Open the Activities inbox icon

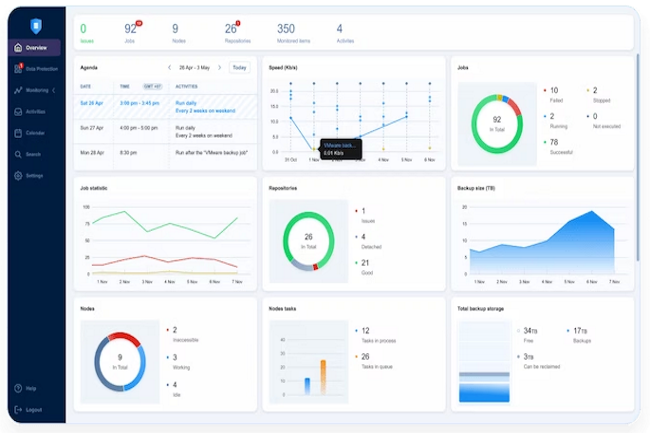19,111
